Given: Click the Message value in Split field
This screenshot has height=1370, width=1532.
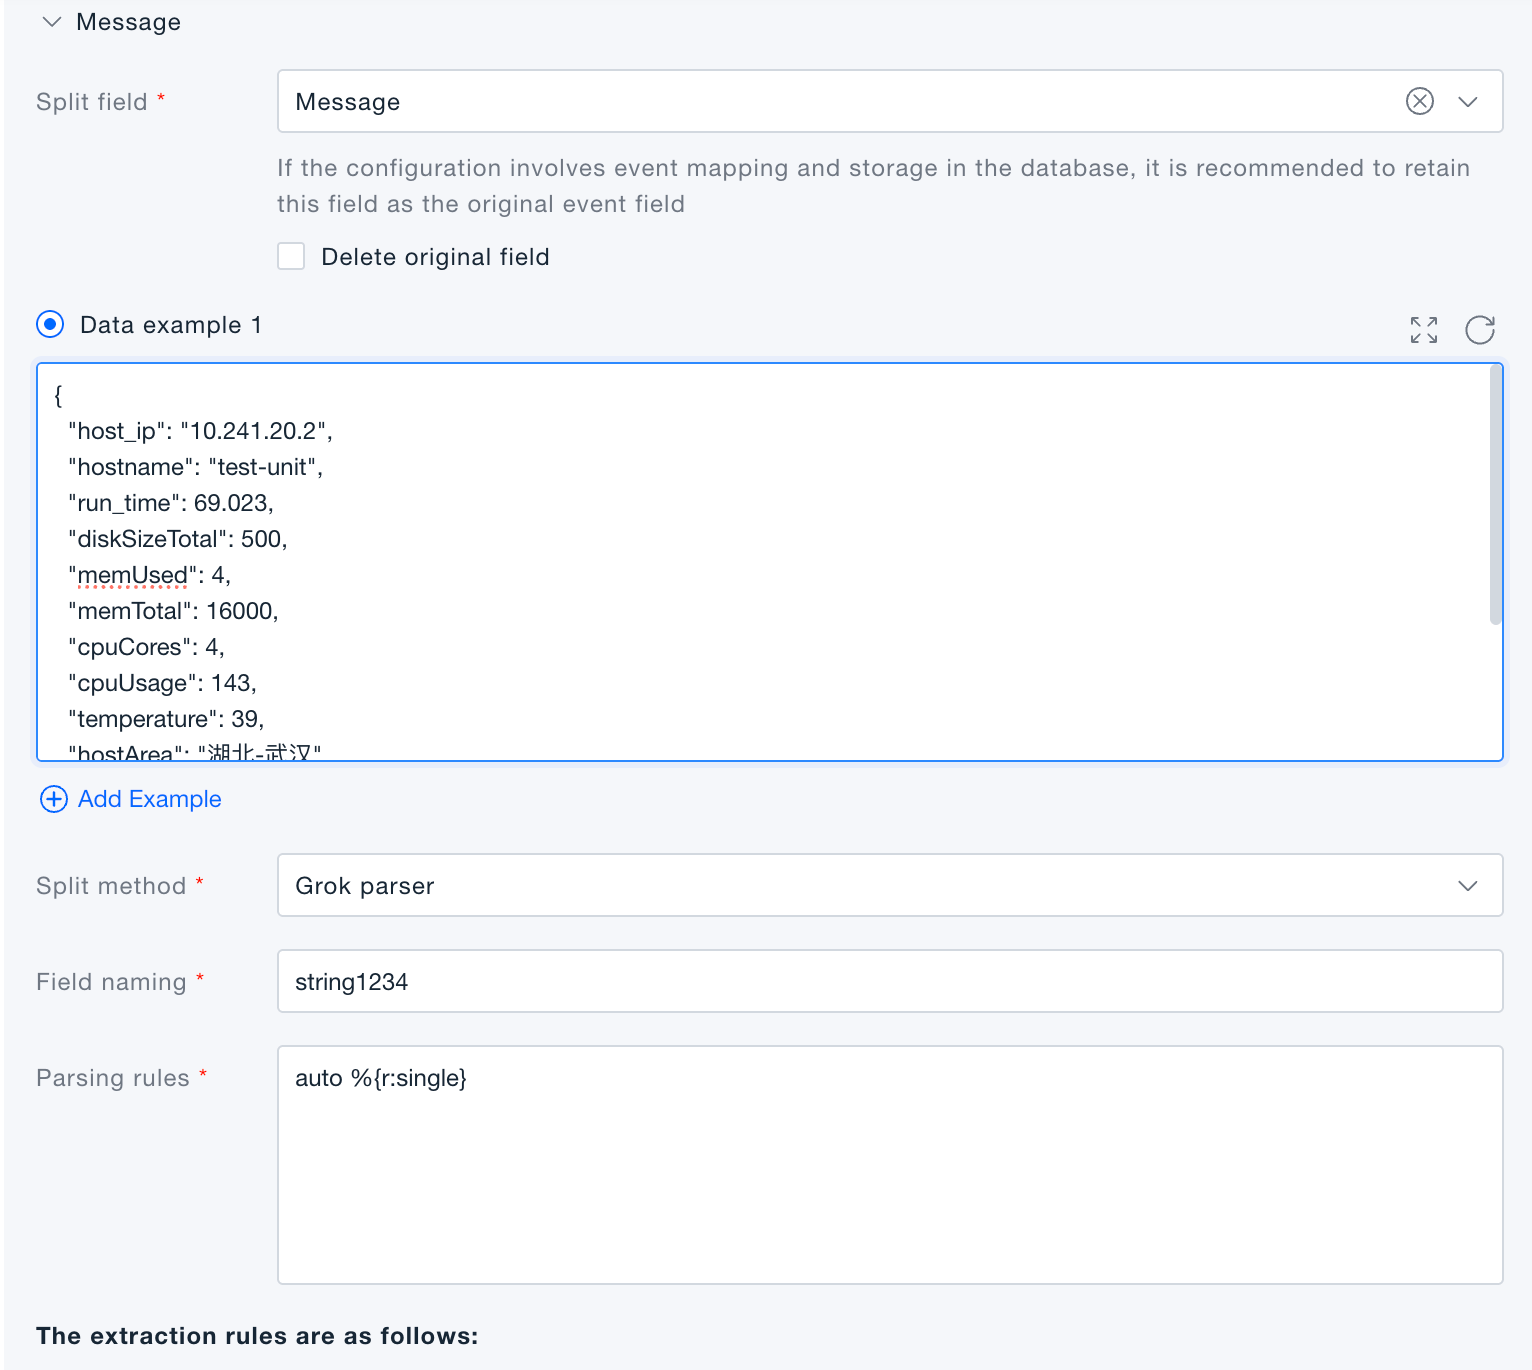Looking at the screenshot, I should [348, 102].
